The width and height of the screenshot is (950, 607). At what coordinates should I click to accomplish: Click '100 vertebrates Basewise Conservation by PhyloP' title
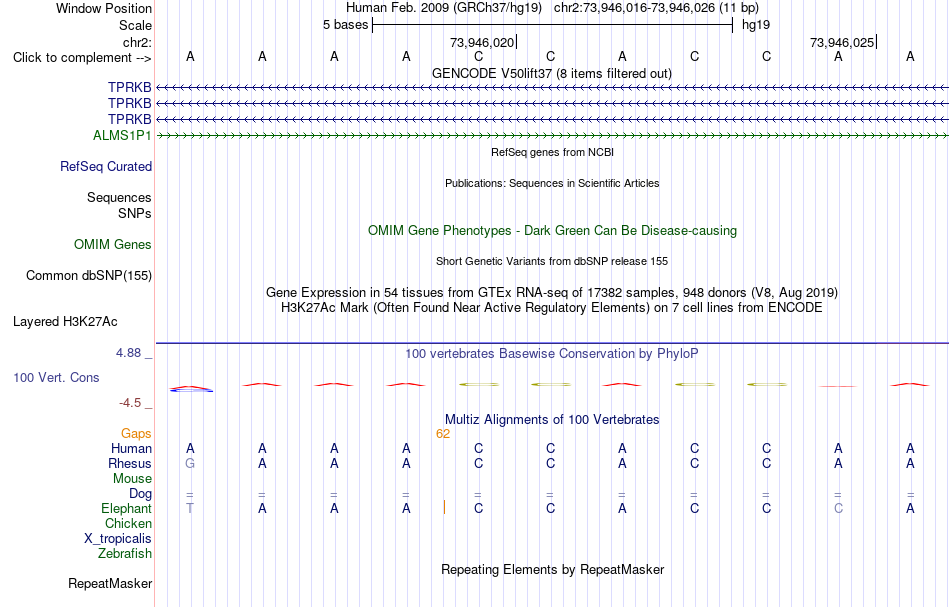(552, 353)
